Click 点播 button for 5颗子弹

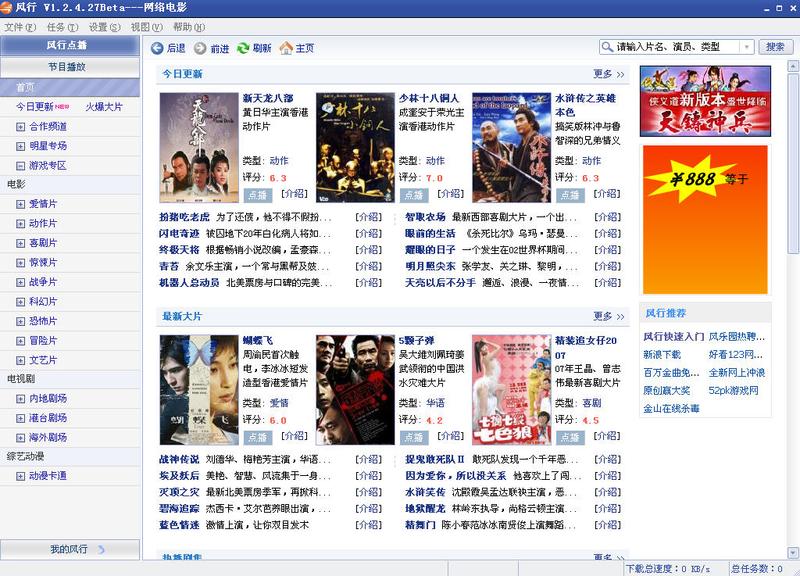pos(414,437)
